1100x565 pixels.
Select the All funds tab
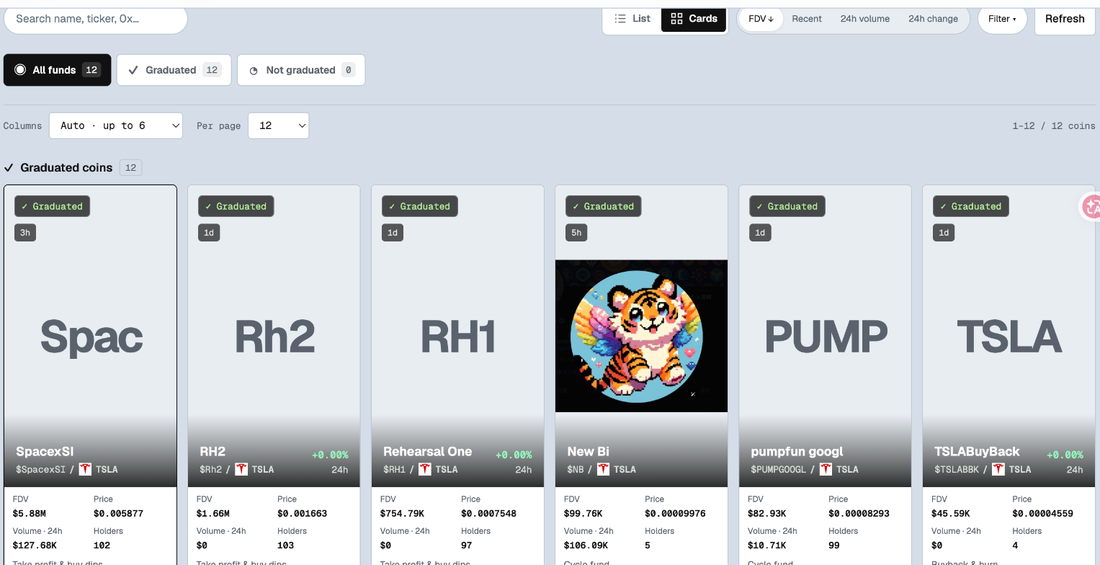[x=58, y=70]
